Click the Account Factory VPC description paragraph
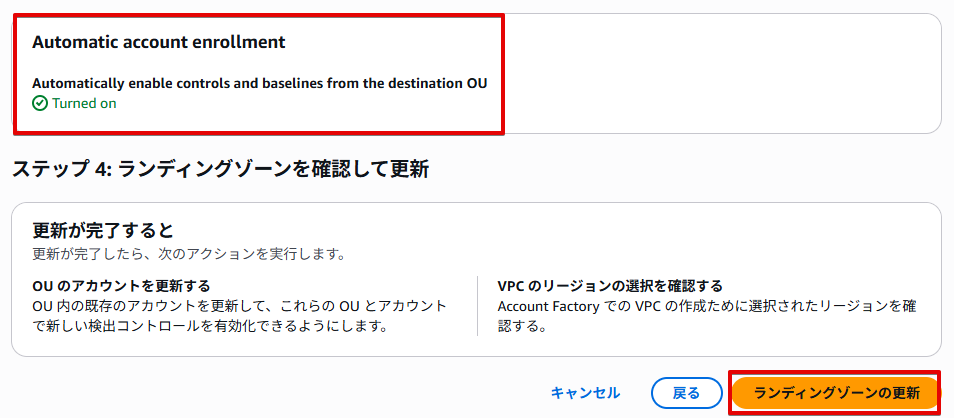This screenshot has width=954, height=419. (706, 316)
